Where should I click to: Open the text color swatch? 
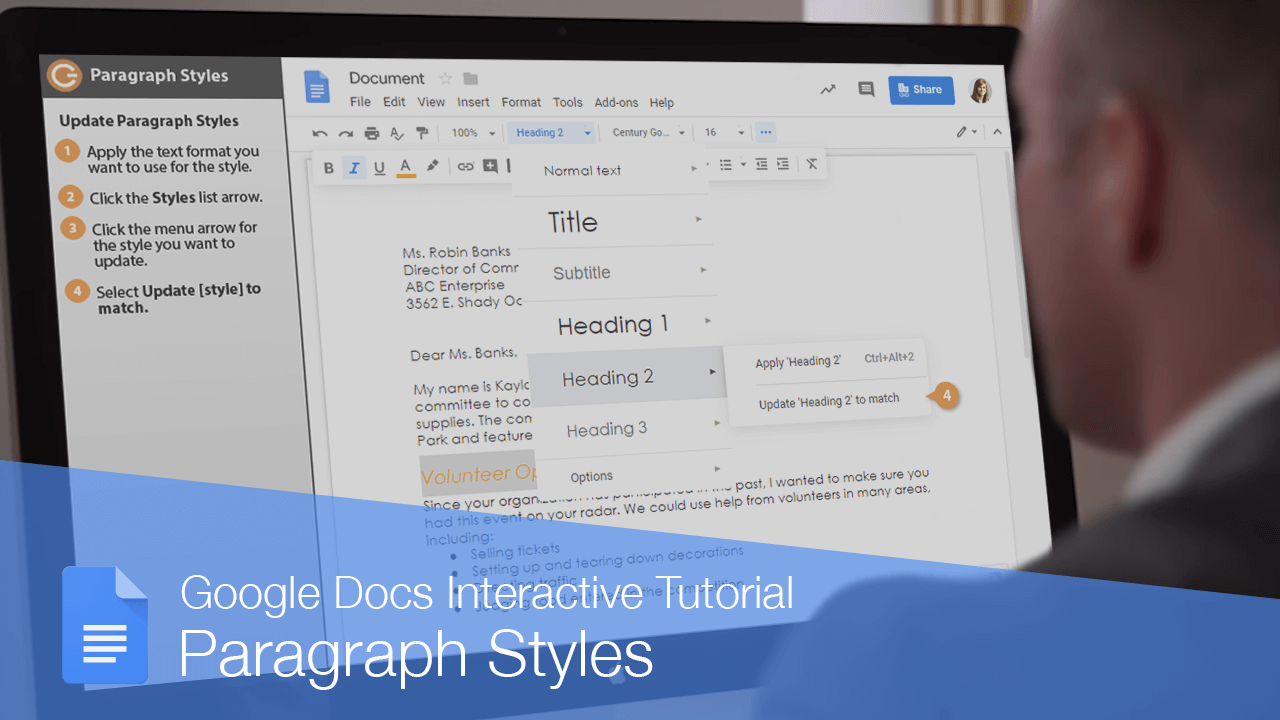pos(404,167)
